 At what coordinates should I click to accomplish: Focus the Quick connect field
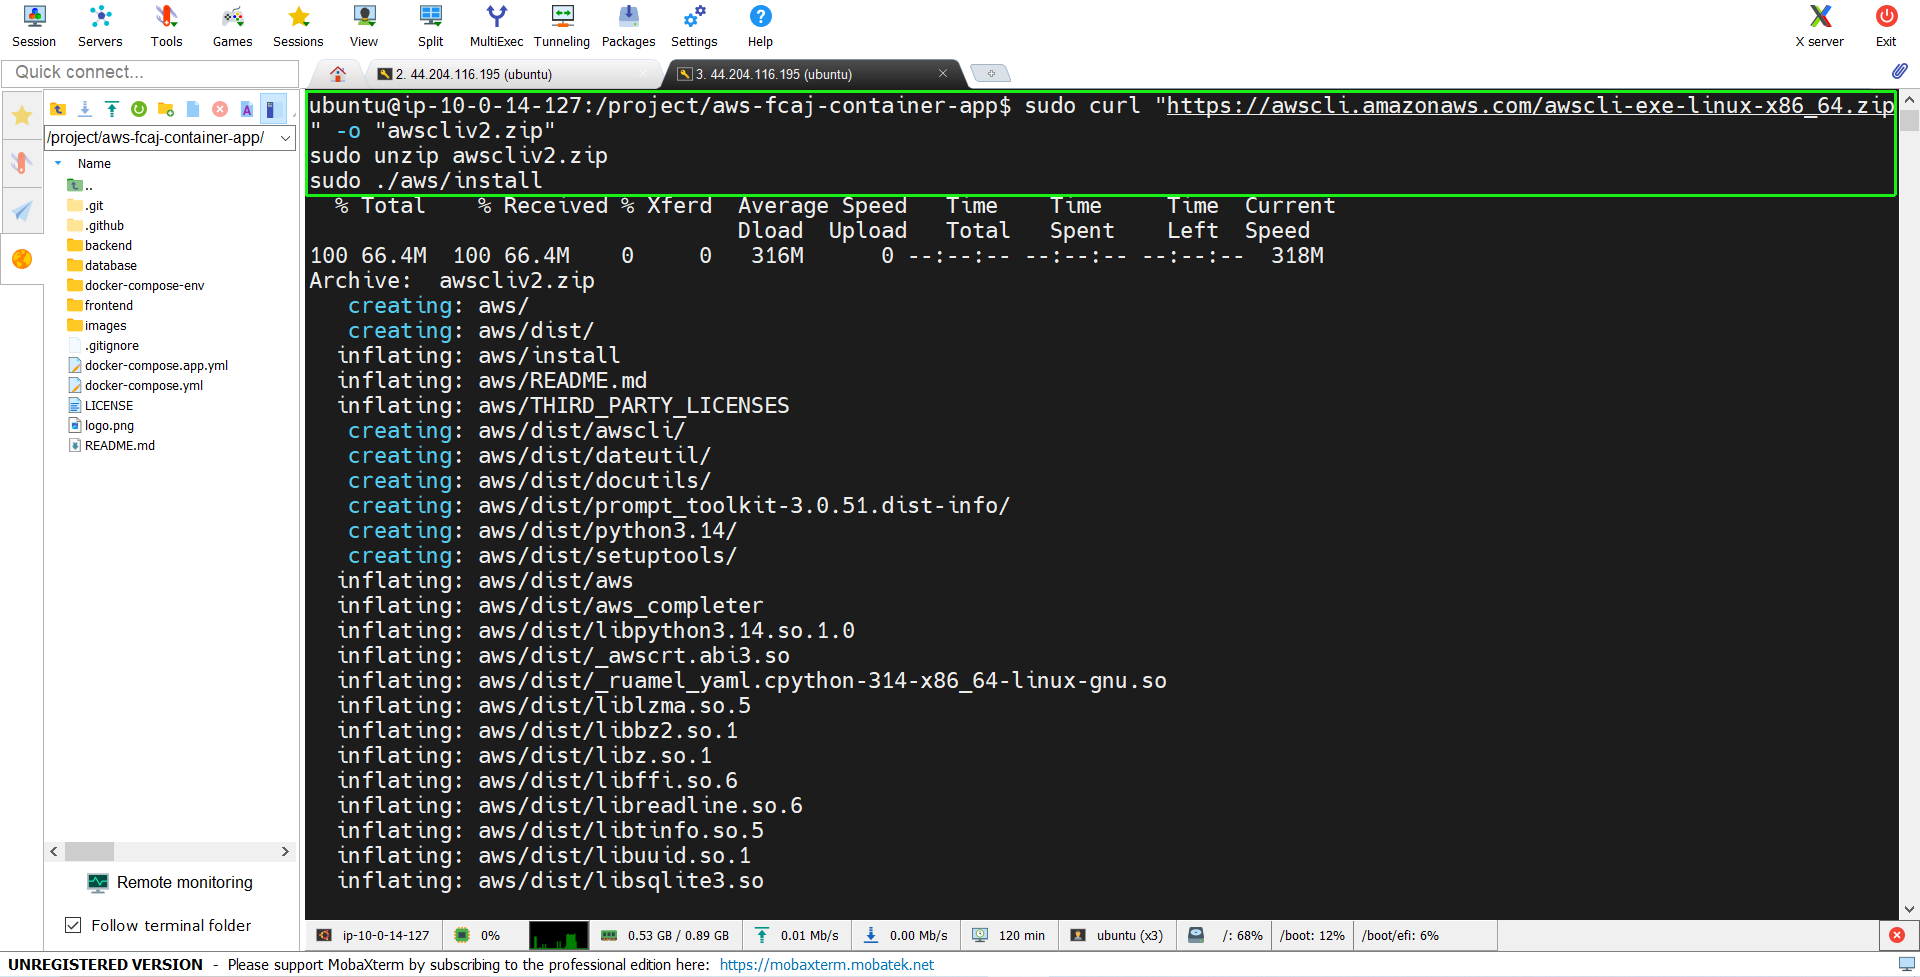pyautogui.click(x=150, y=72)
